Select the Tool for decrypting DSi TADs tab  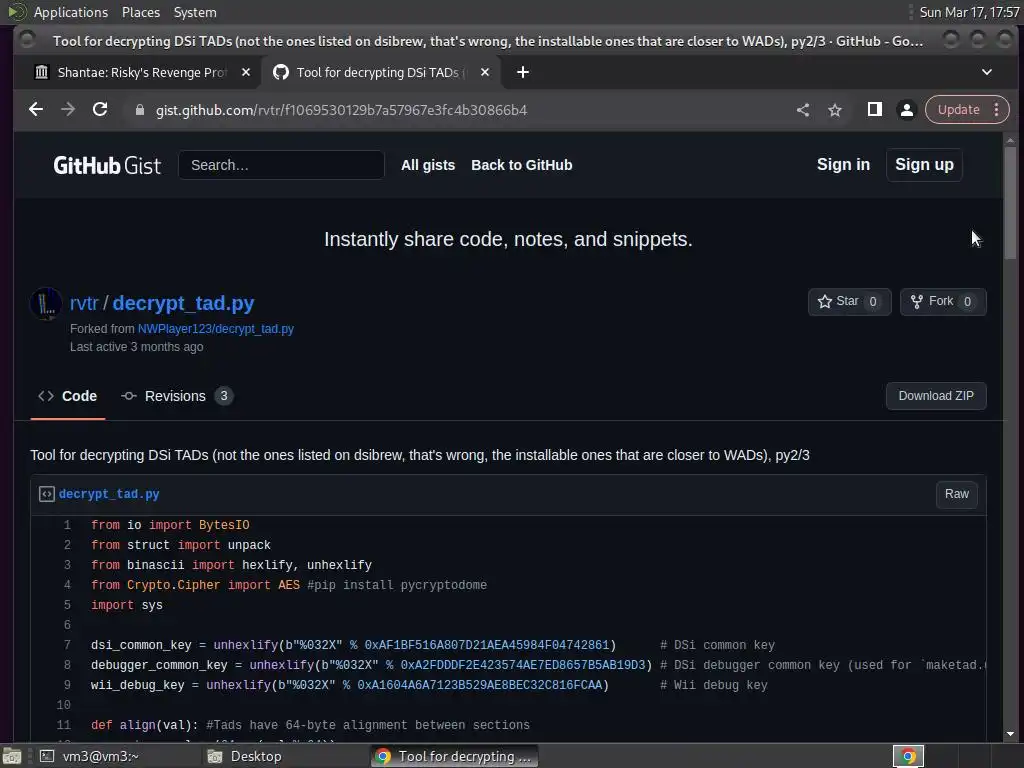[381, 72]
